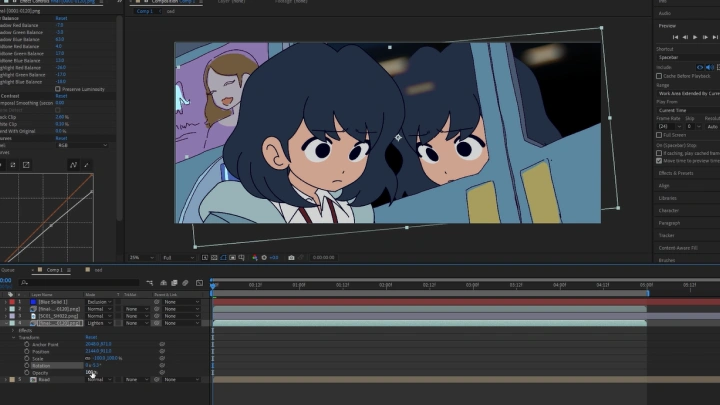Open the Tracker panel
720x405 pixels.
667,235
